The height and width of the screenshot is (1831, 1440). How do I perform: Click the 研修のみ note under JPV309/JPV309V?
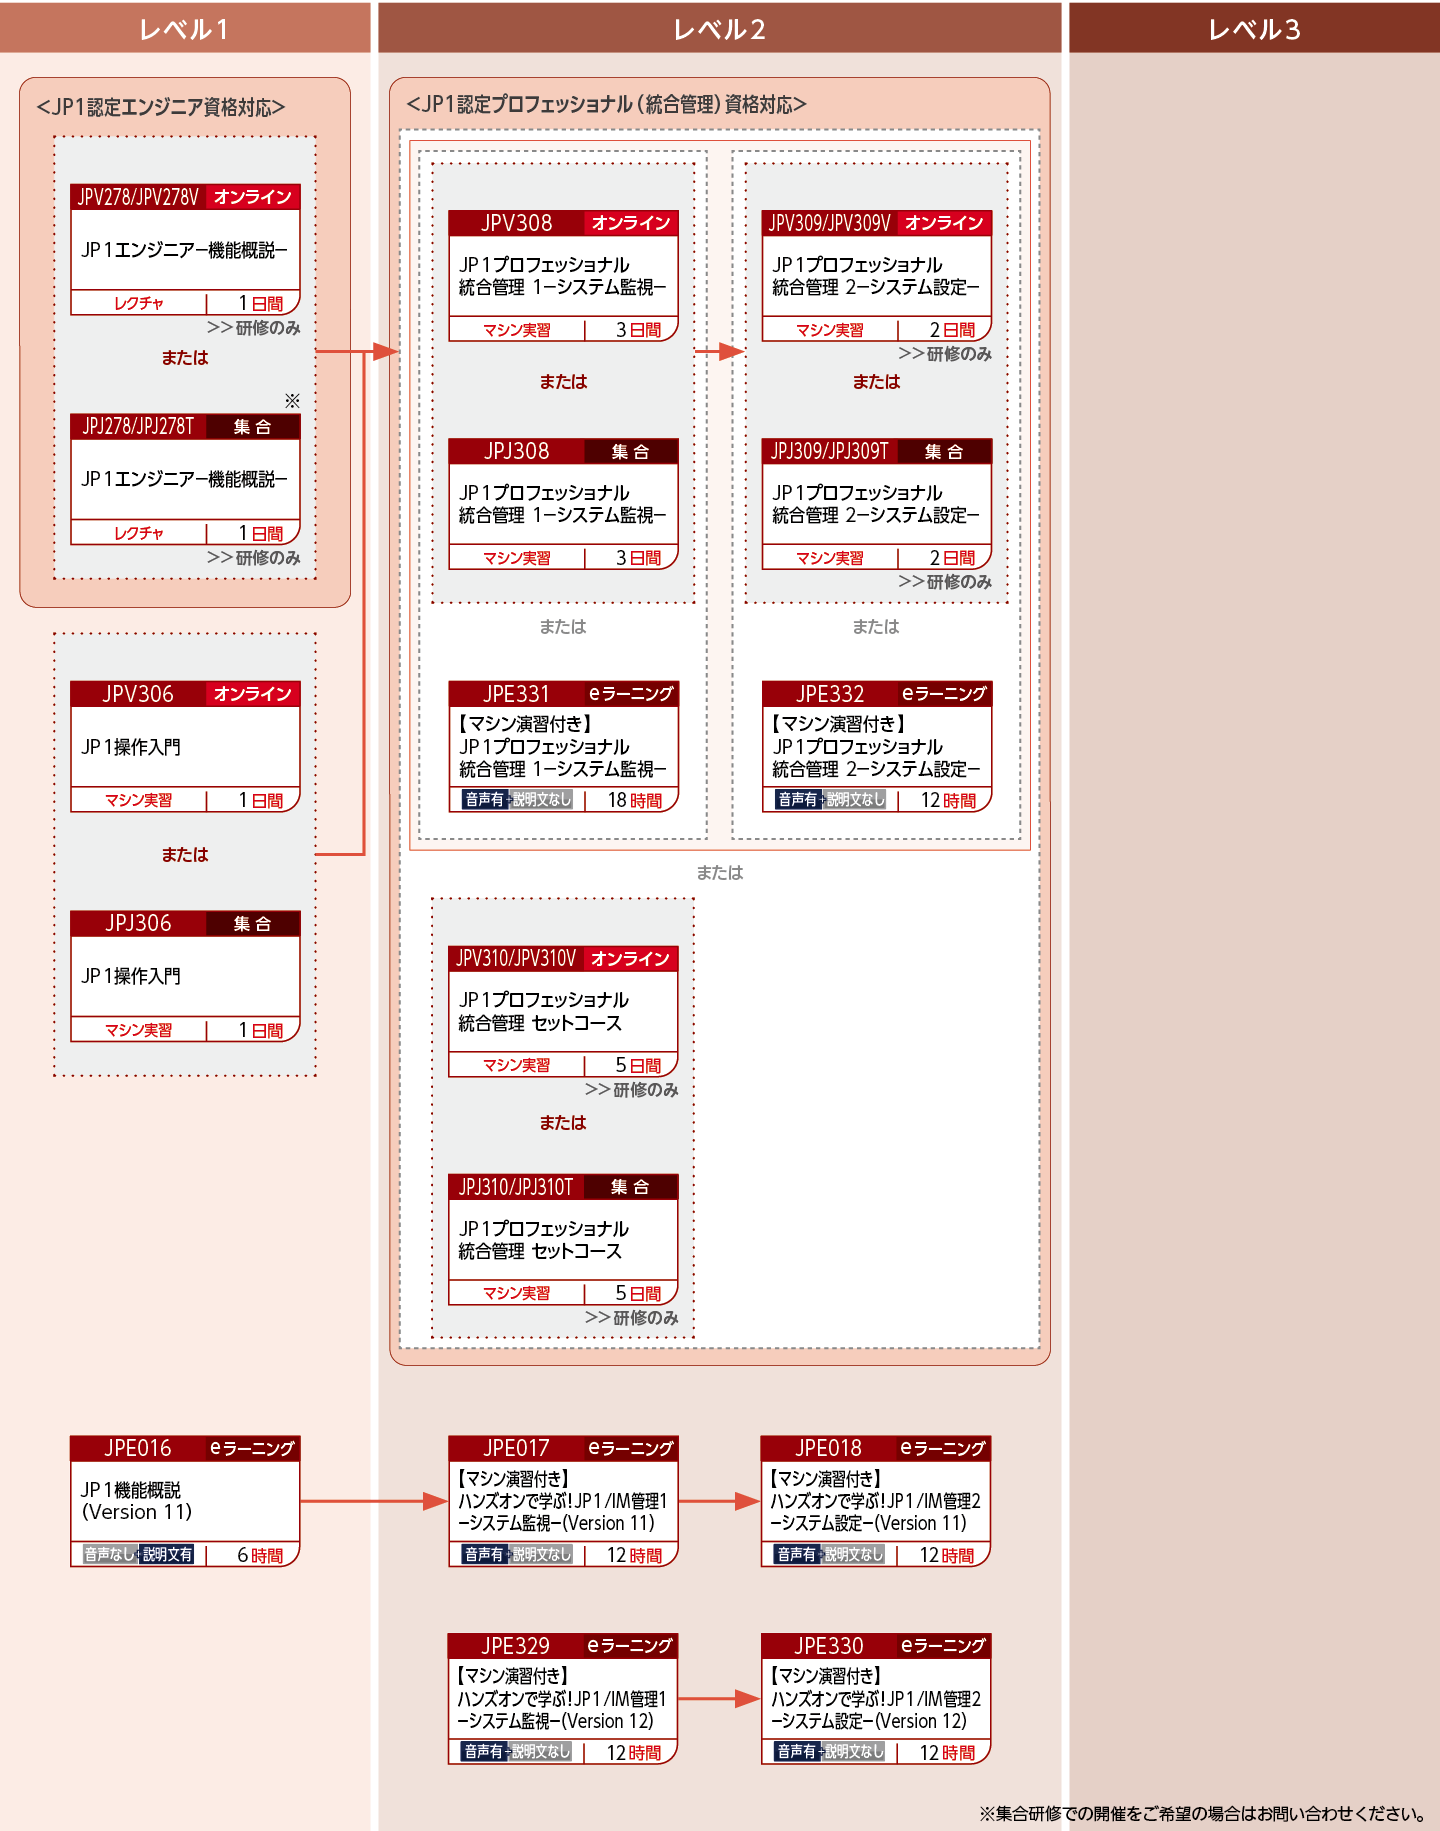click(x=945, y=354)
